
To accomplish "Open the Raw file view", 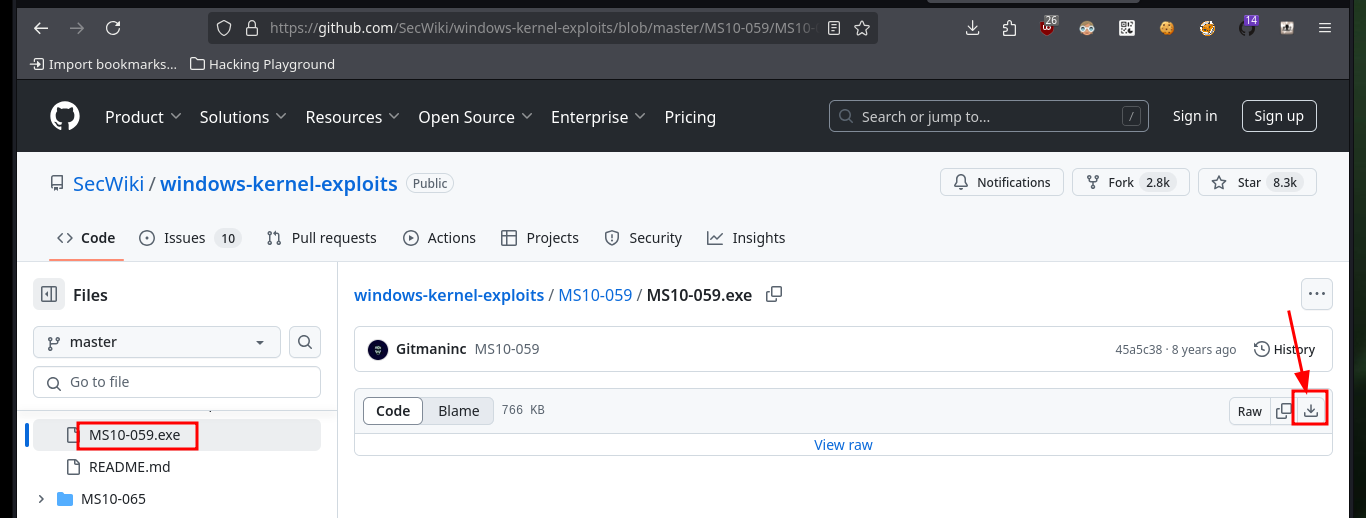I will tap(1250, 411).
